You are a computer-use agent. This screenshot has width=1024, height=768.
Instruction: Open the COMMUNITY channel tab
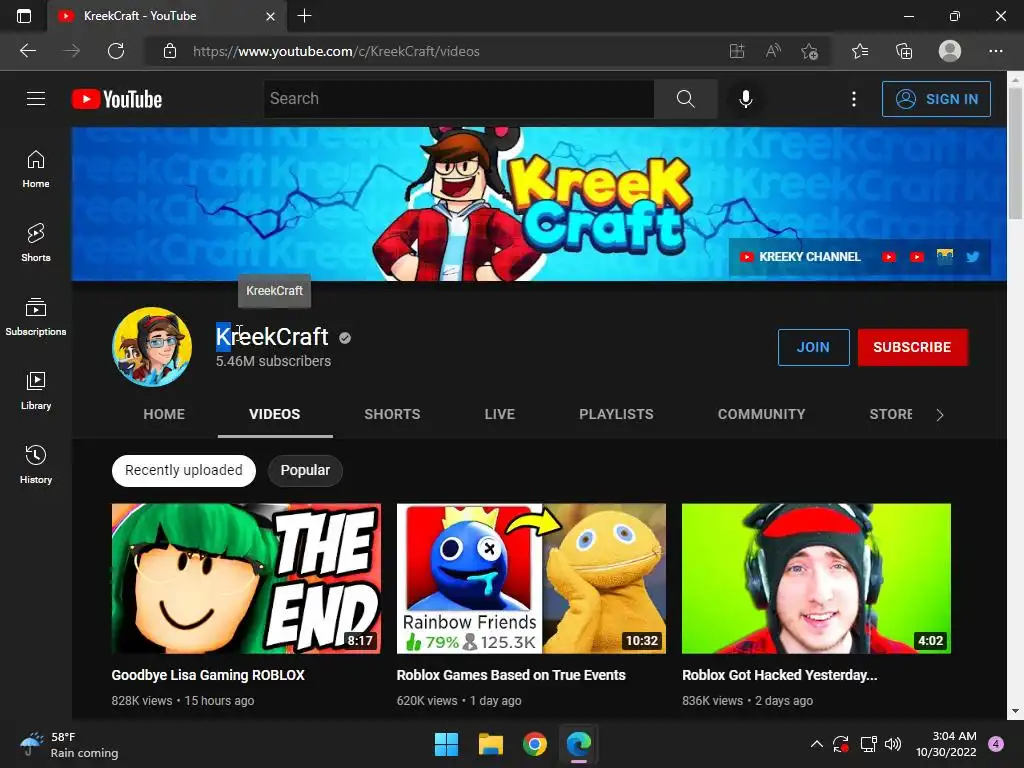click(761, 414)
